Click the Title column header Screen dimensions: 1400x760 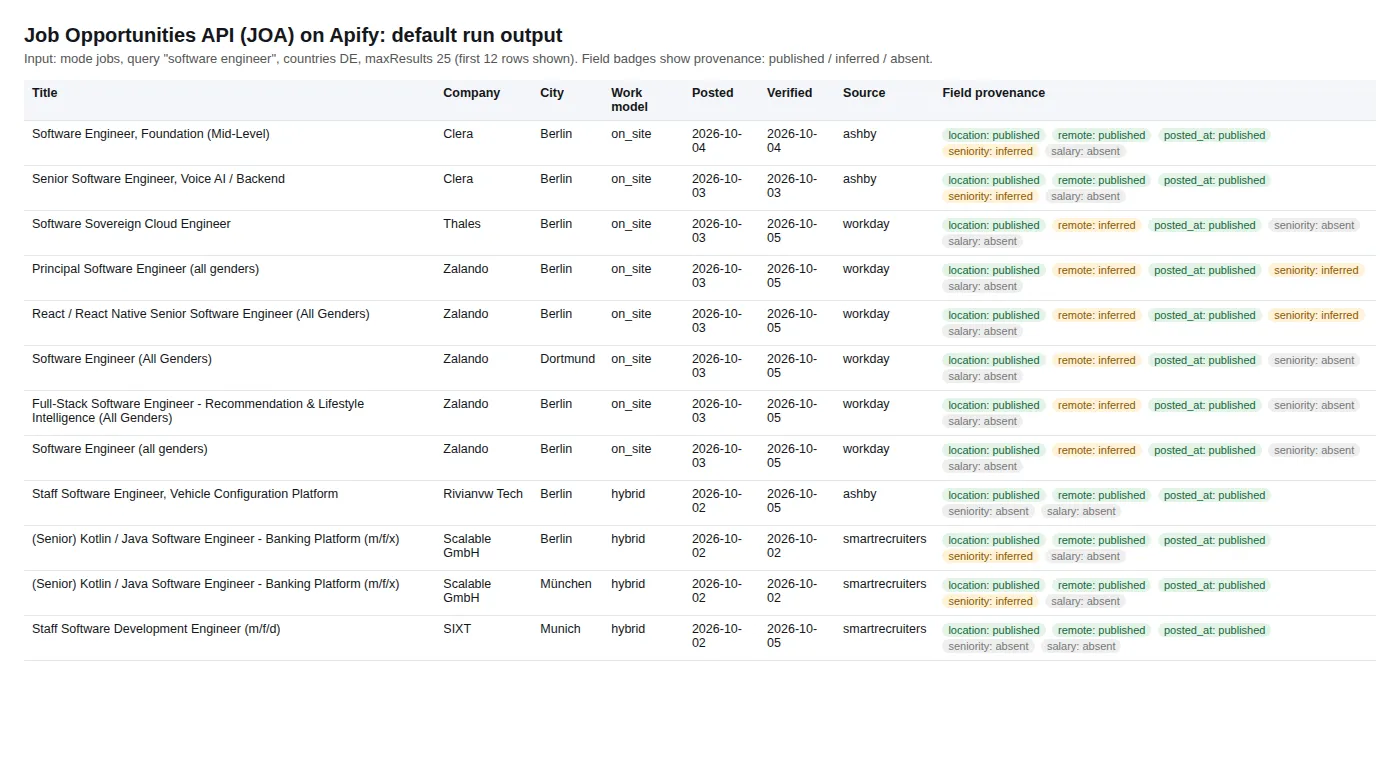(x=45, y=93)
